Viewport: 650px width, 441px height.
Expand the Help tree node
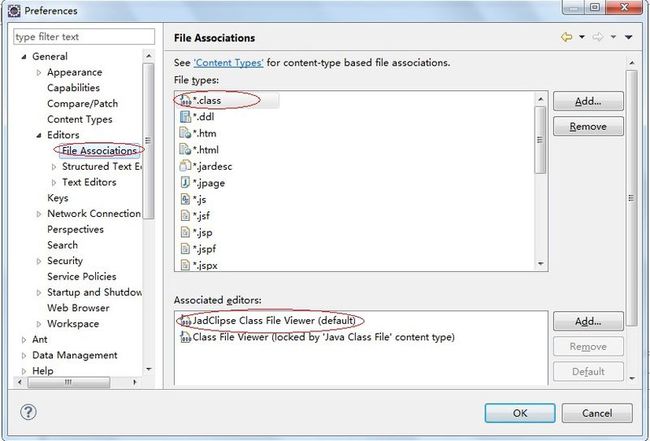[24, 371]
